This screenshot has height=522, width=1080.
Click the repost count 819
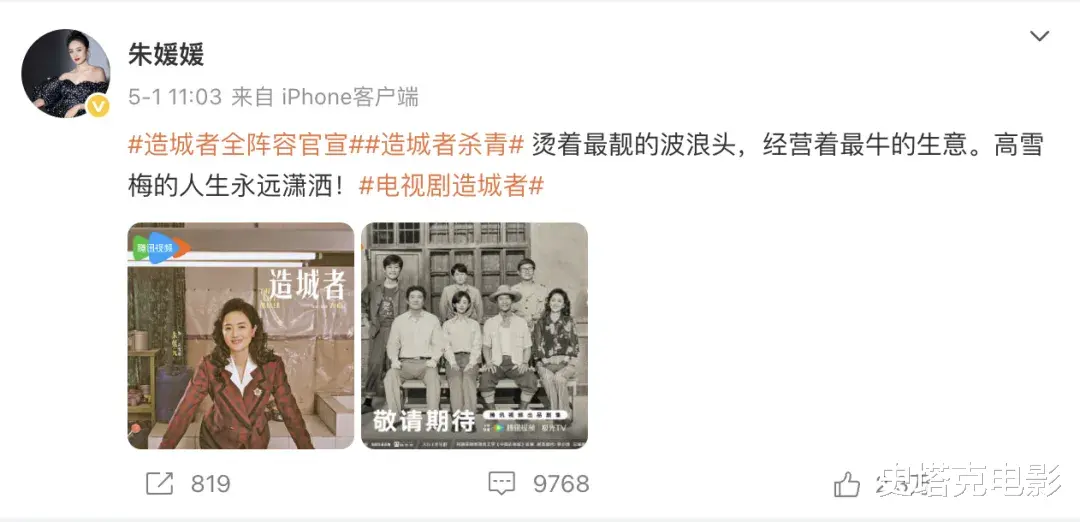pos(211,484)
